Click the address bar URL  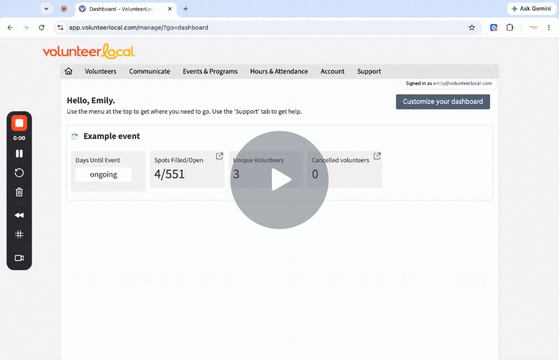[138, 27]
